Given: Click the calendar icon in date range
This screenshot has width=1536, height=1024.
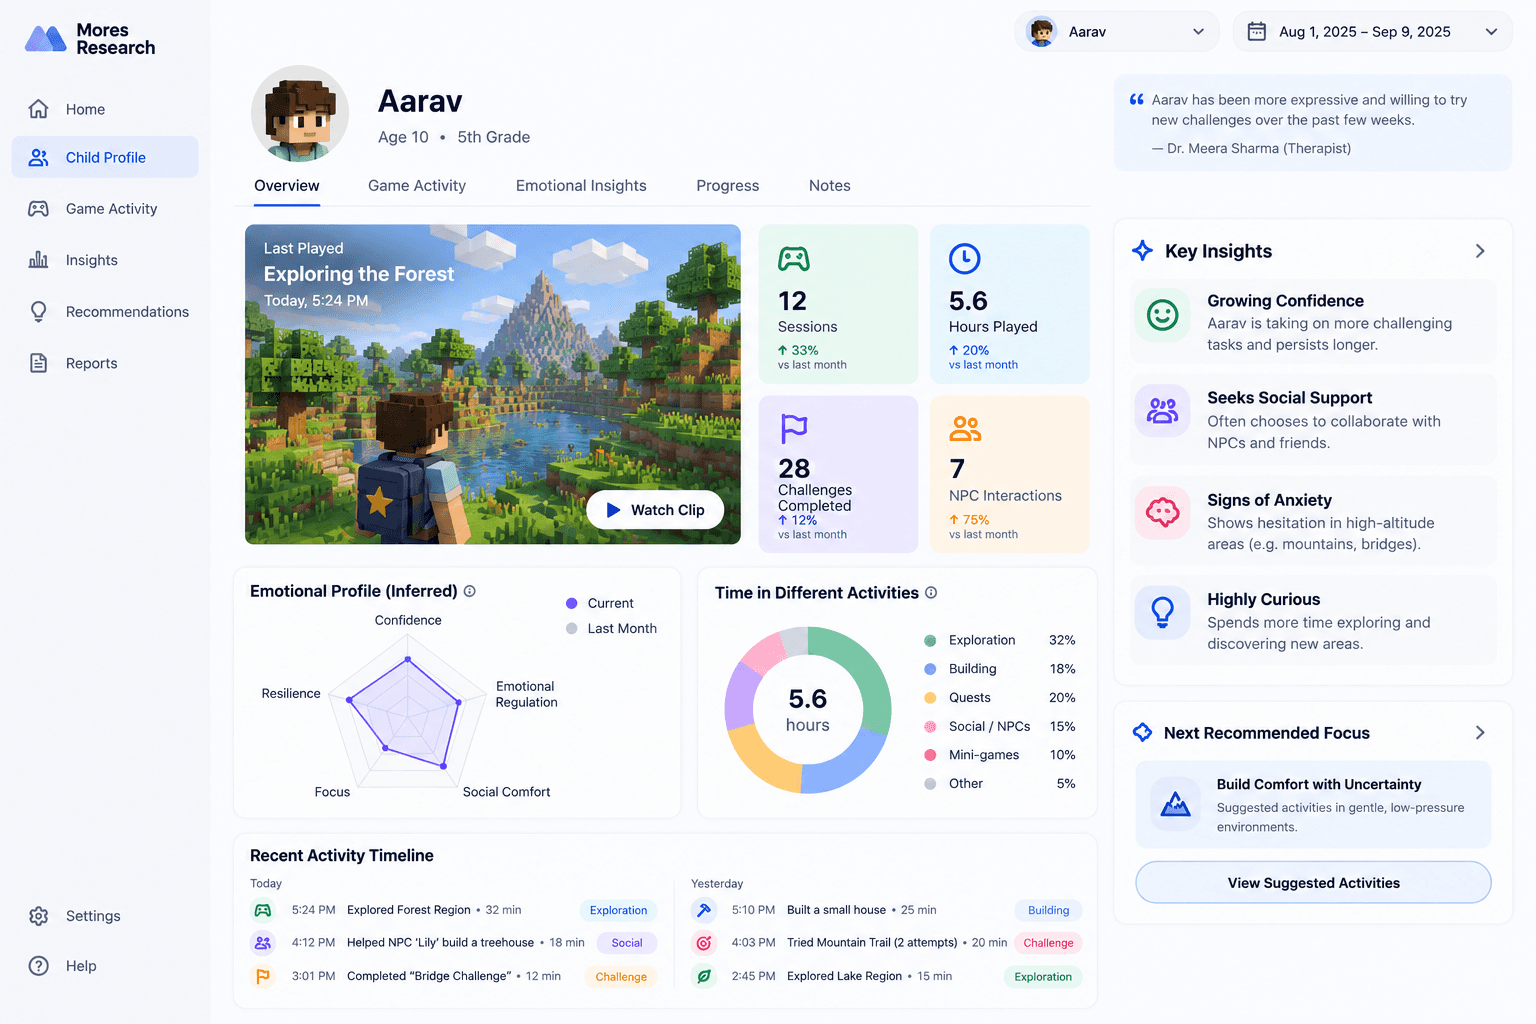Looking at the screenshot, I should click(1257, 31).
